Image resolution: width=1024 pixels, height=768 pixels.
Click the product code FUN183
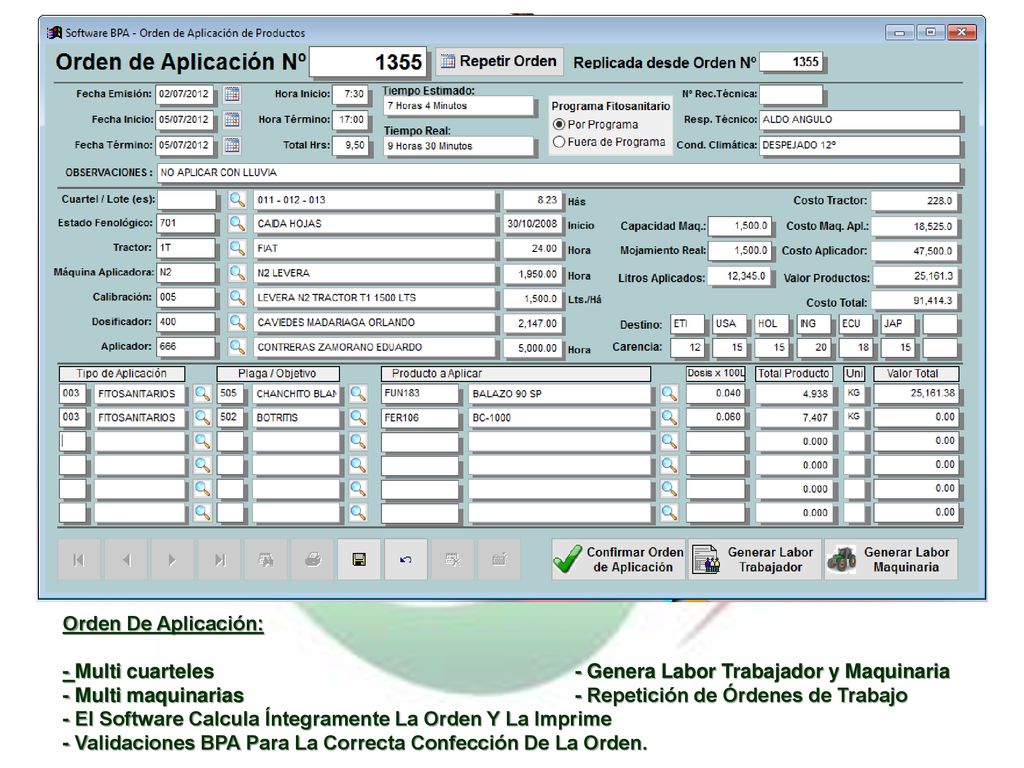(420, 394)
